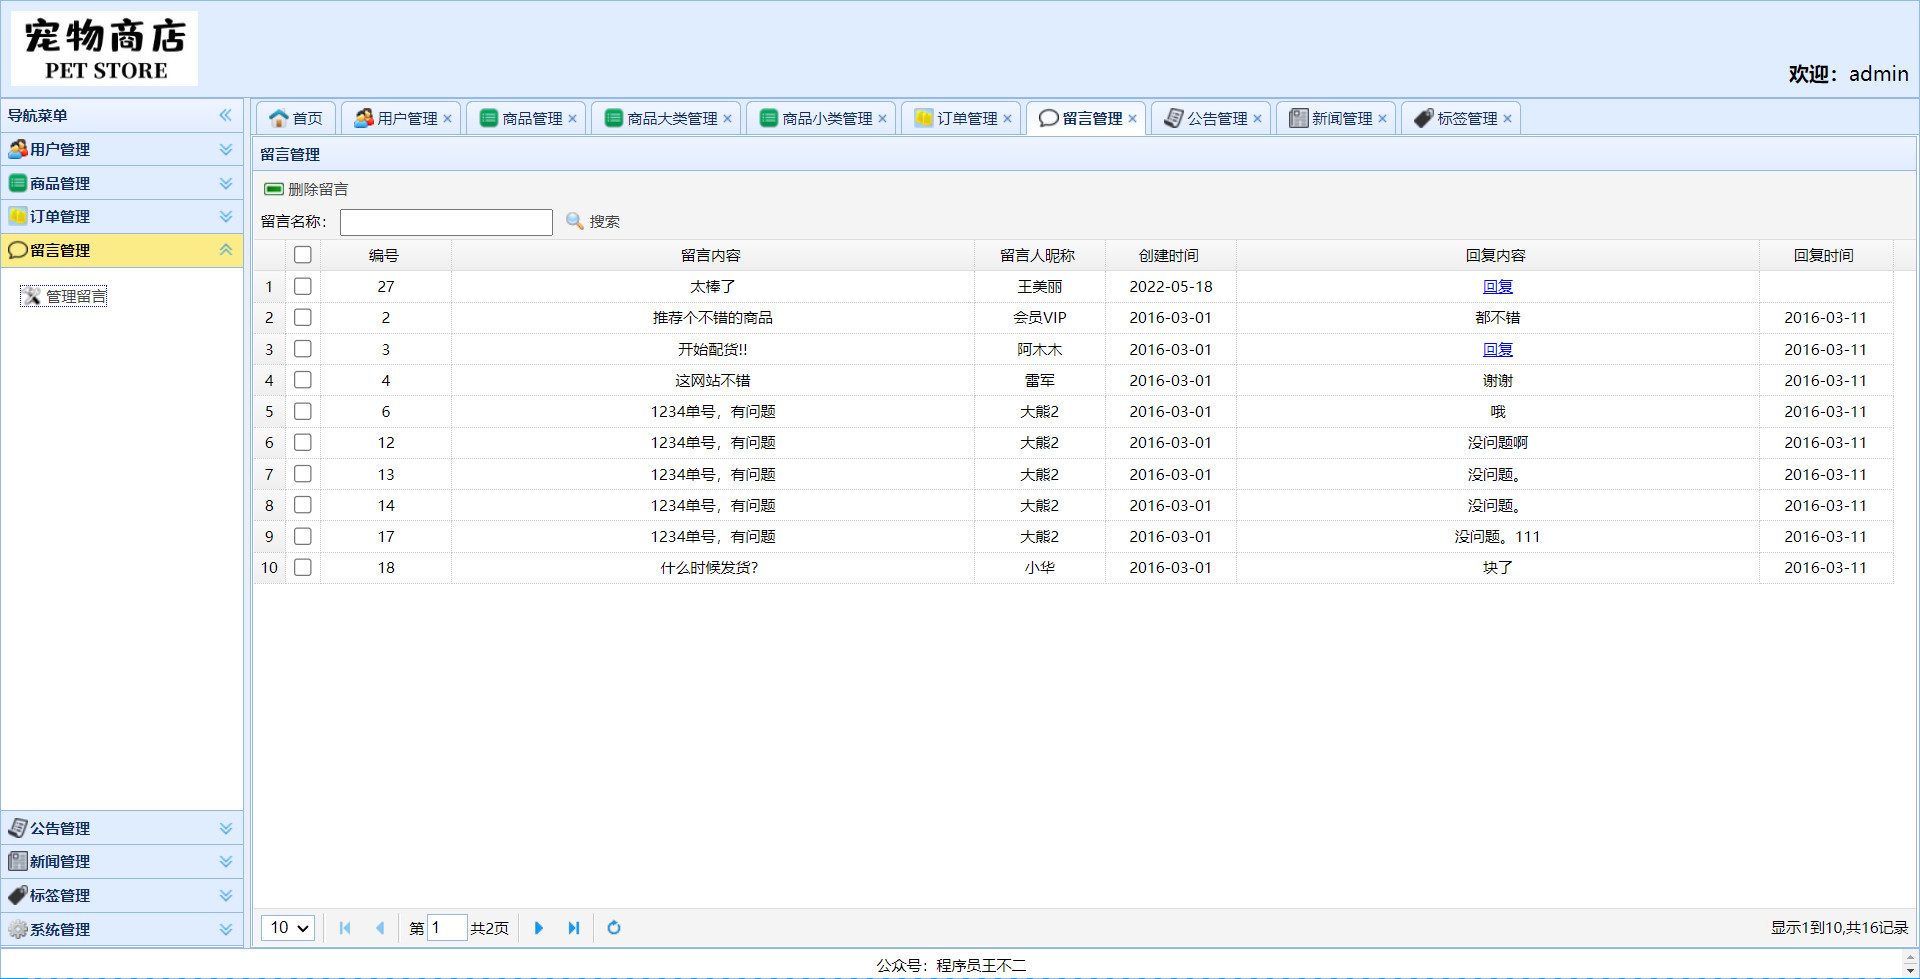Switch to the 首页 tab

[x=296, y=118]
